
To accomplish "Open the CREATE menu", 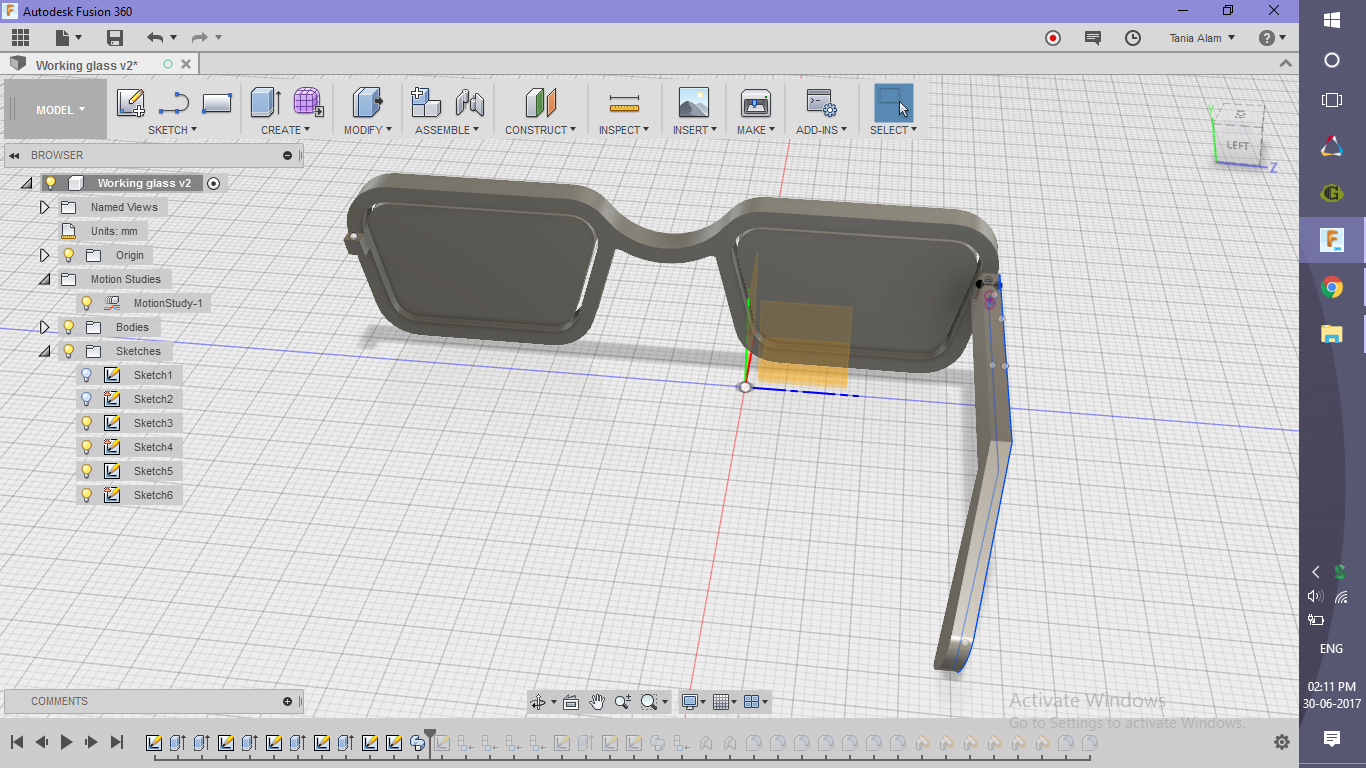I will [x=285, y=130].
